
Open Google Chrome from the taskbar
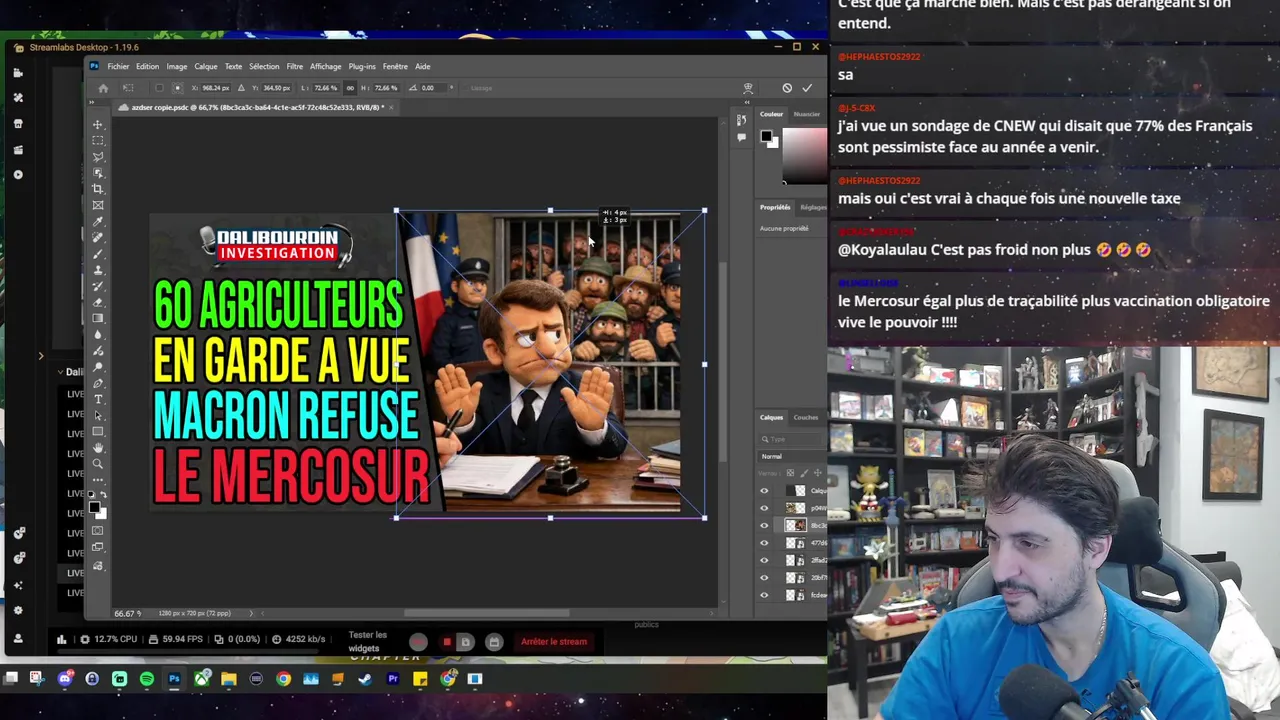284,679
